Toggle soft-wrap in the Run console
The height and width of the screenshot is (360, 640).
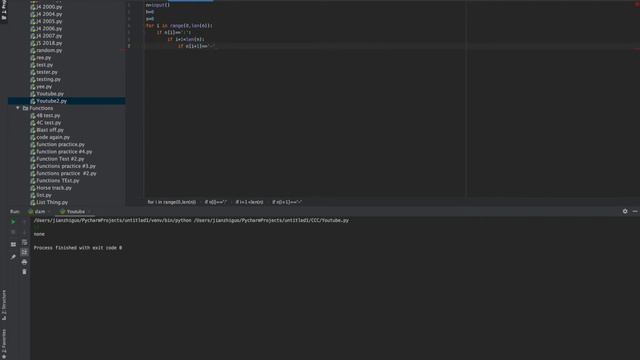(x=24, y=242)
